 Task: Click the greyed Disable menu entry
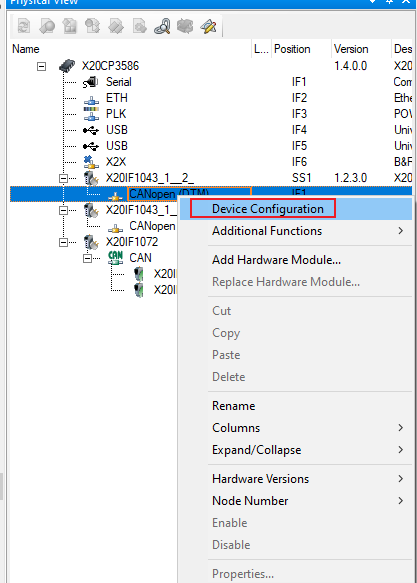295,545
